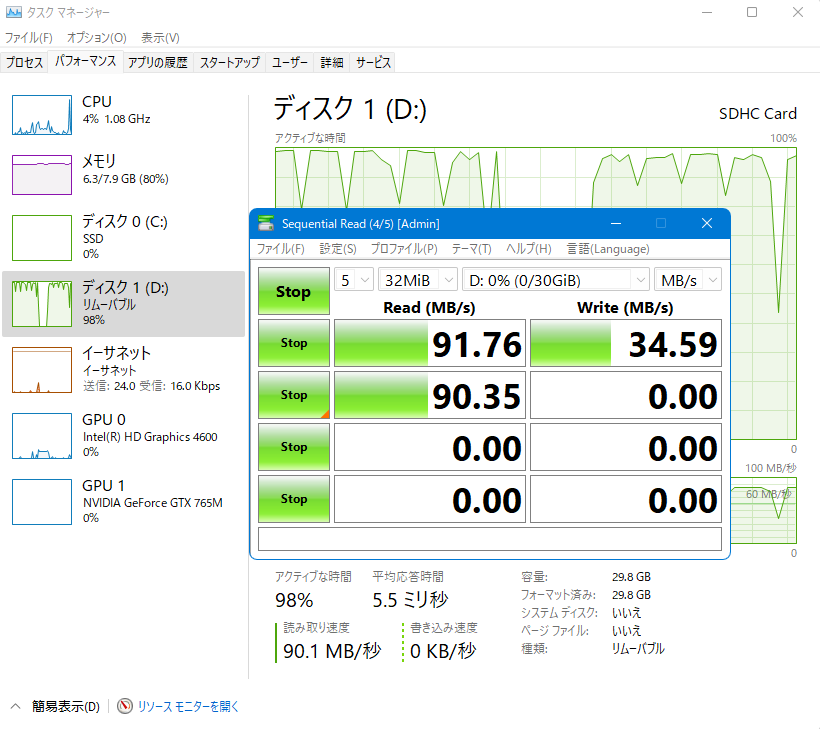Switch to the アプリの履歴 tab
Image resolution: width=820 pixels, height=729 pixels.
pos(158,63)
